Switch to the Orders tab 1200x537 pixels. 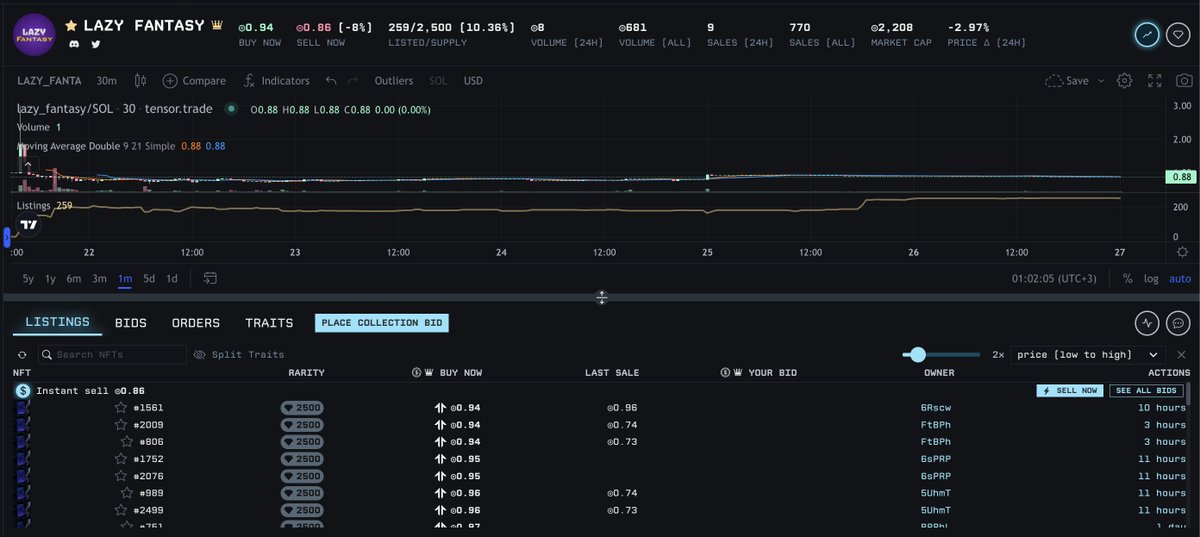[196, 323]
